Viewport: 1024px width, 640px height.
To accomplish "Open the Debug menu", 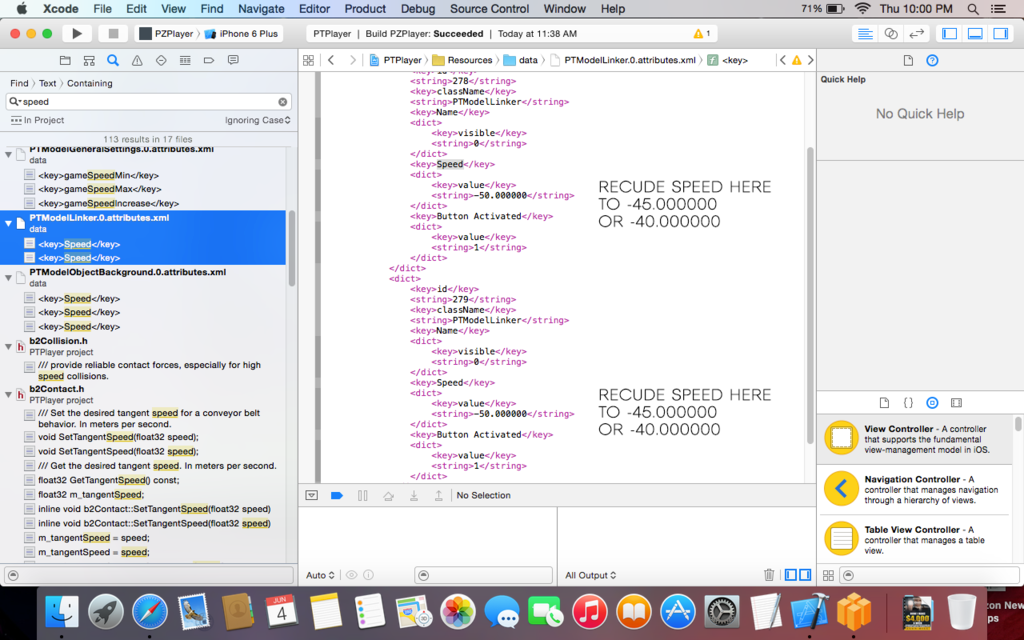I will [x=418, y=9].
